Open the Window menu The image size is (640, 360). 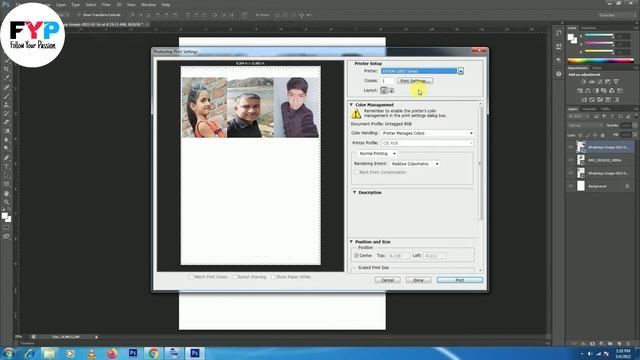click(149, 4)
